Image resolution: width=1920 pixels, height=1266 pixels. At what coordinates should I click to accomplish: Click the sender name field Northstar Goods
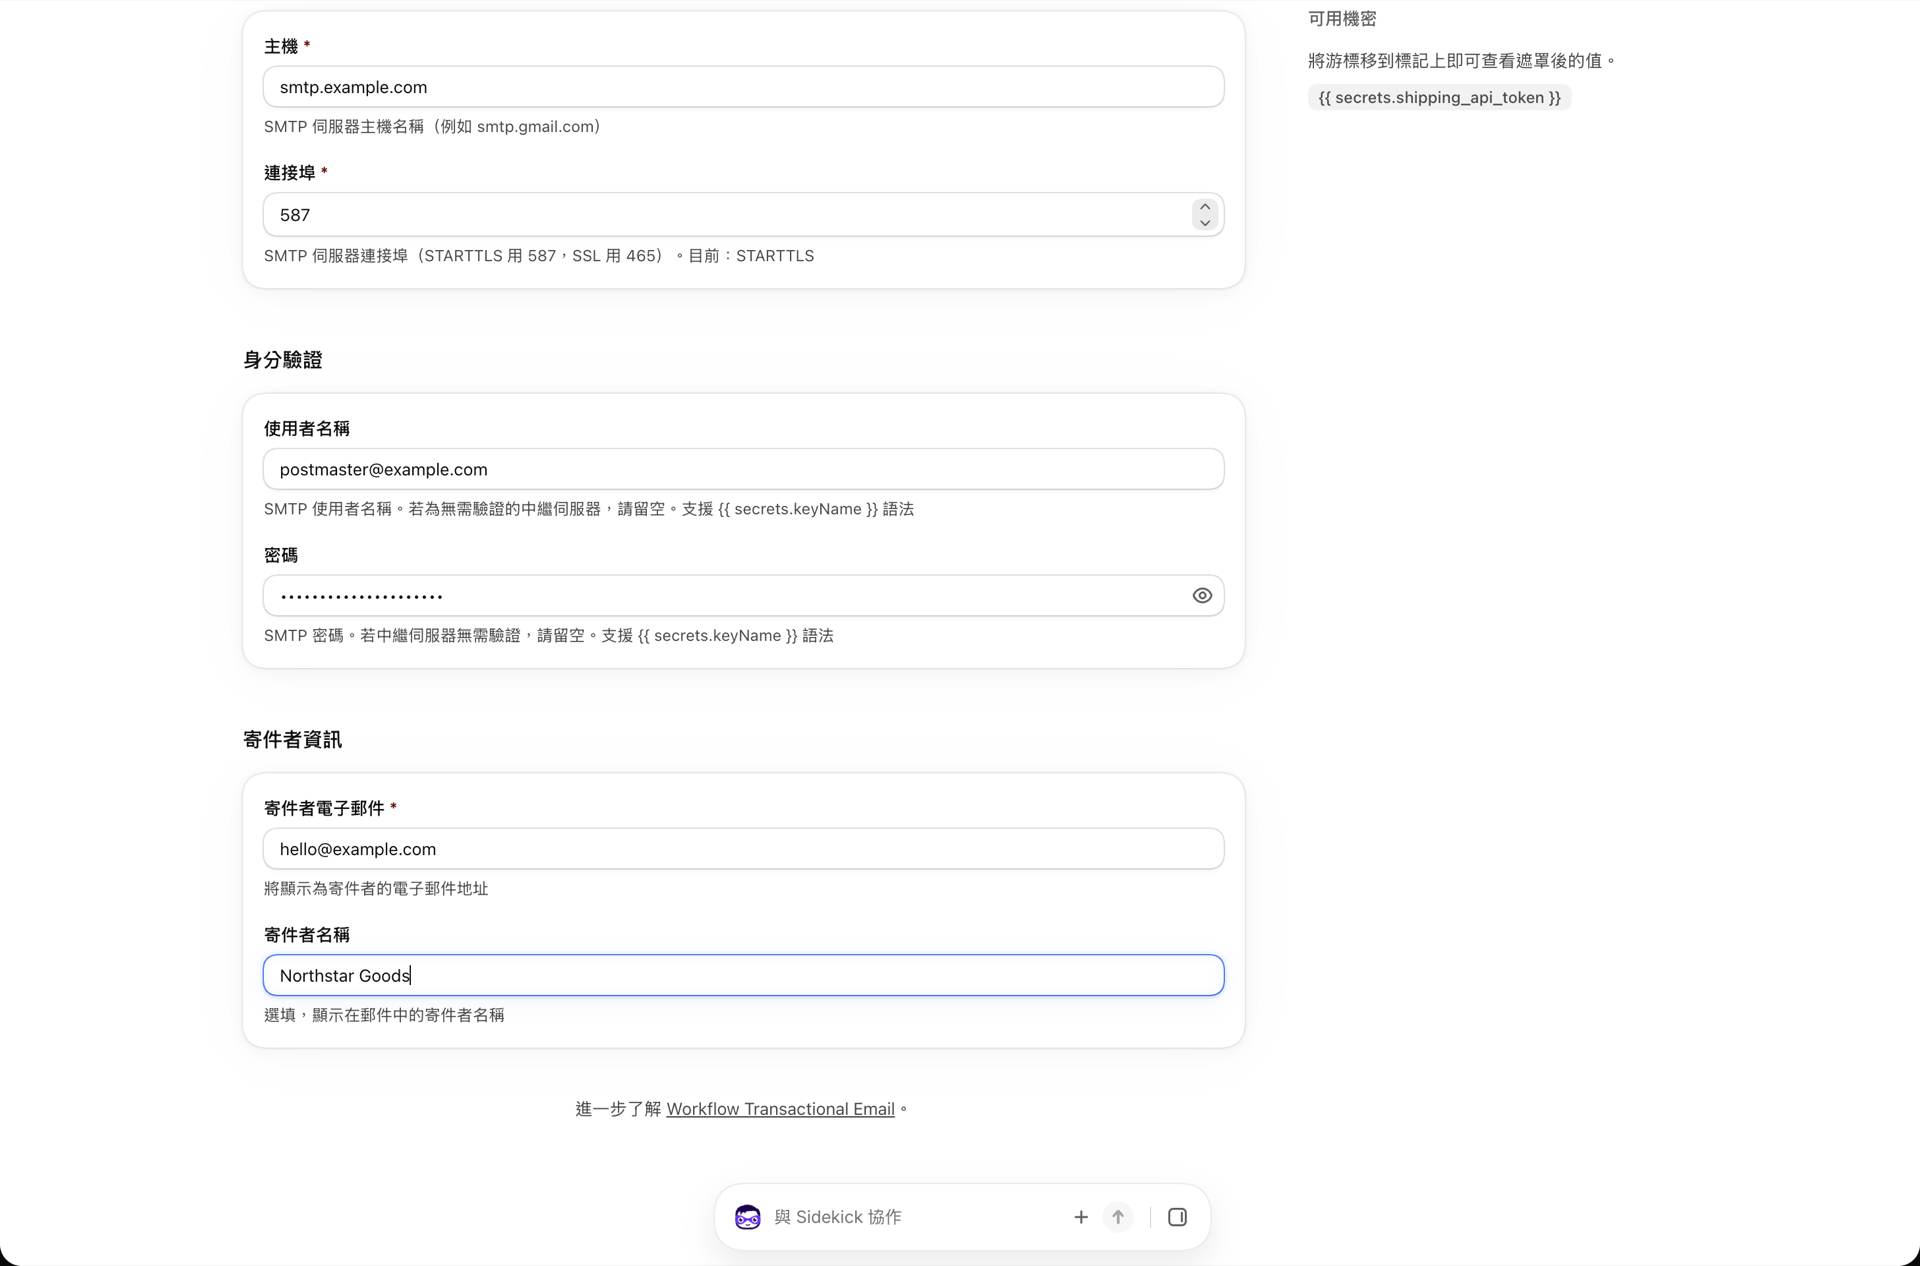(743, 975)
